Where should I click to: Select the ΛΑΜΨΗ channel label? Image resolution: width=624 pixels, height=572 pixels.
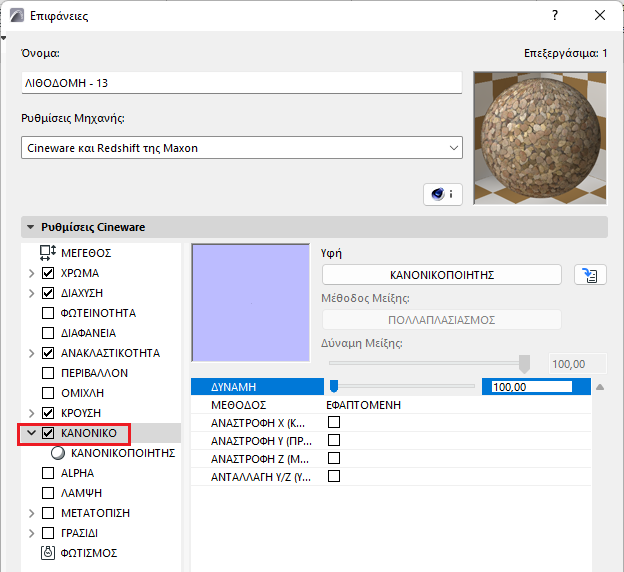point(81,493)
